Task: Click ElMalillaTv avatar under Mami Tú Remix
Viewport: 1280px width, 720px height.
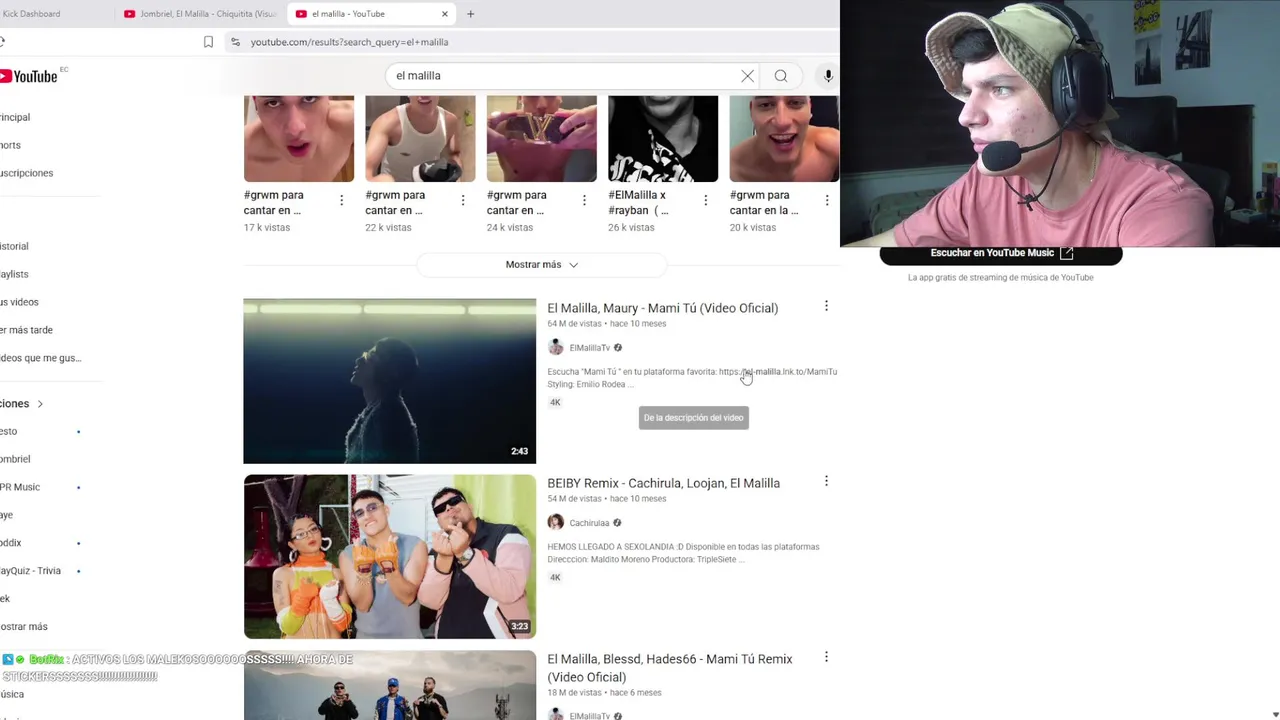Action: tap(556, 715)
